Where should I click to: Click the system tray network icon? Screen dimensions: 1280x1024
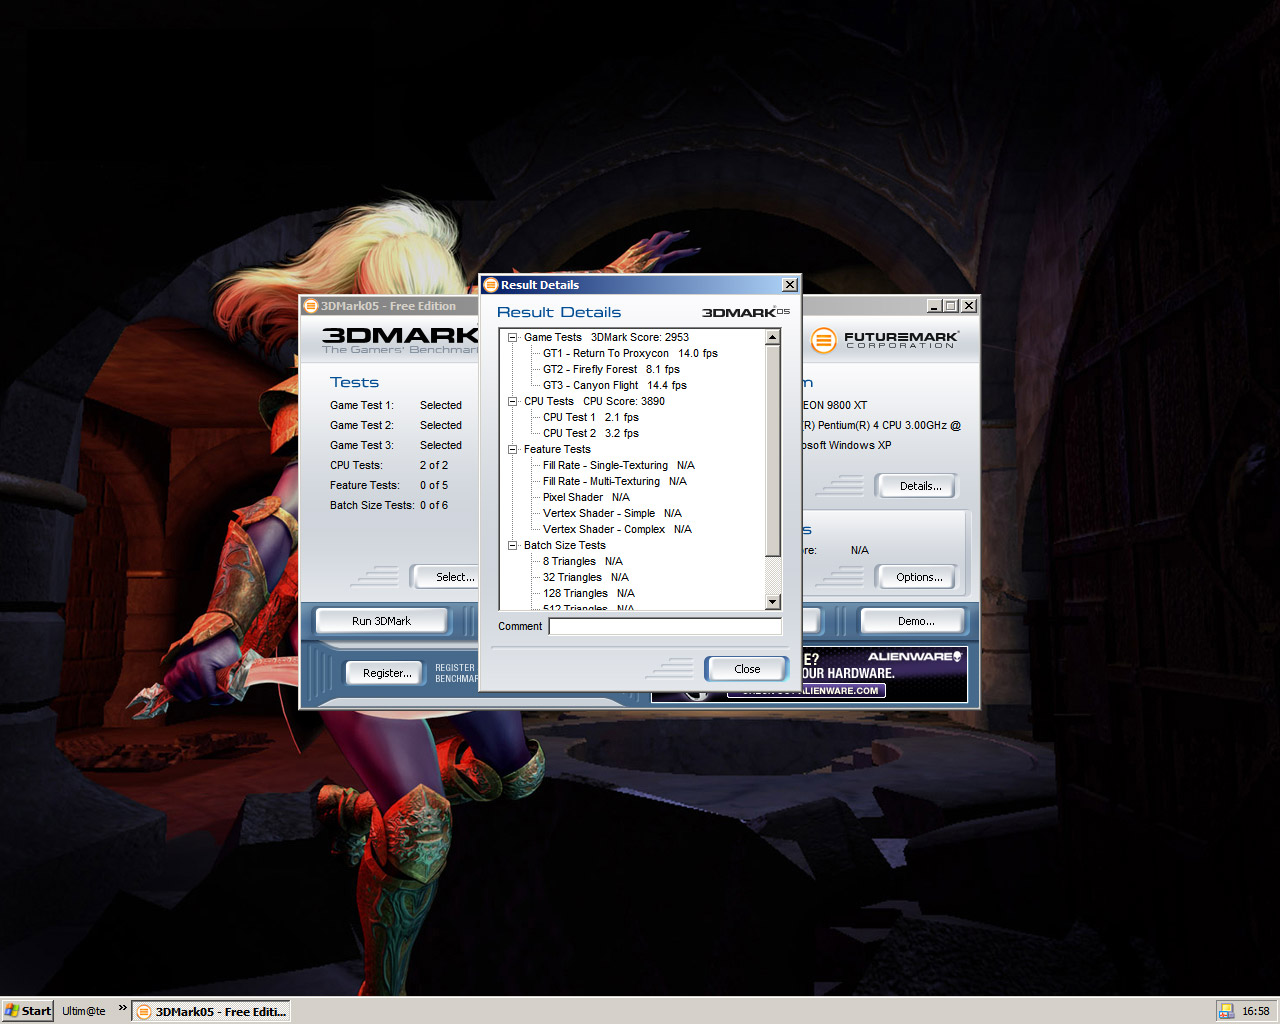tap(1226, 1011)
